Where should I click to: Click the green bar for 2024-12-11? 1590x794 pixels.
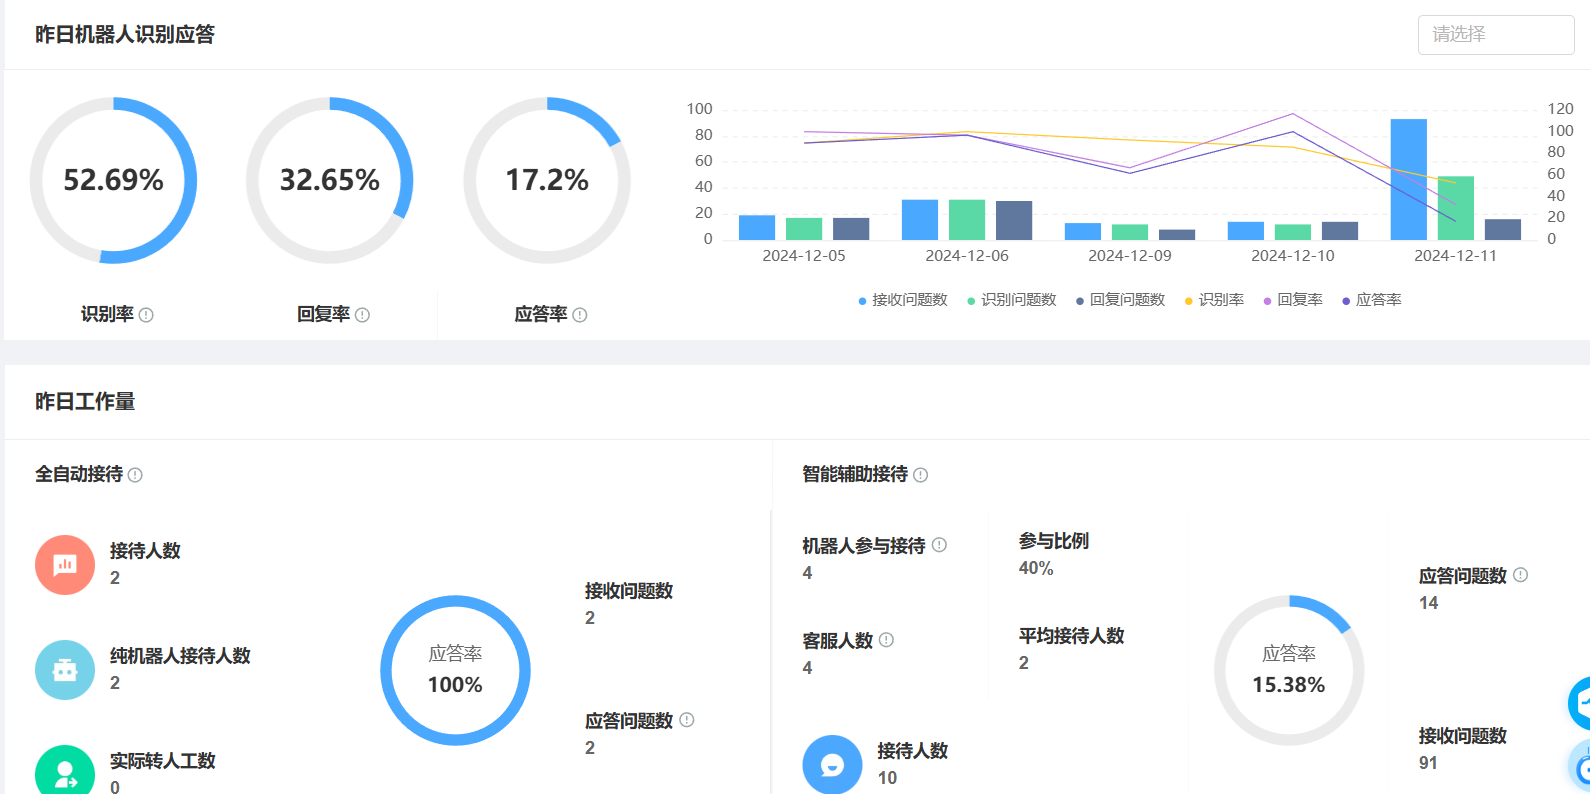tap(1456, 208)
